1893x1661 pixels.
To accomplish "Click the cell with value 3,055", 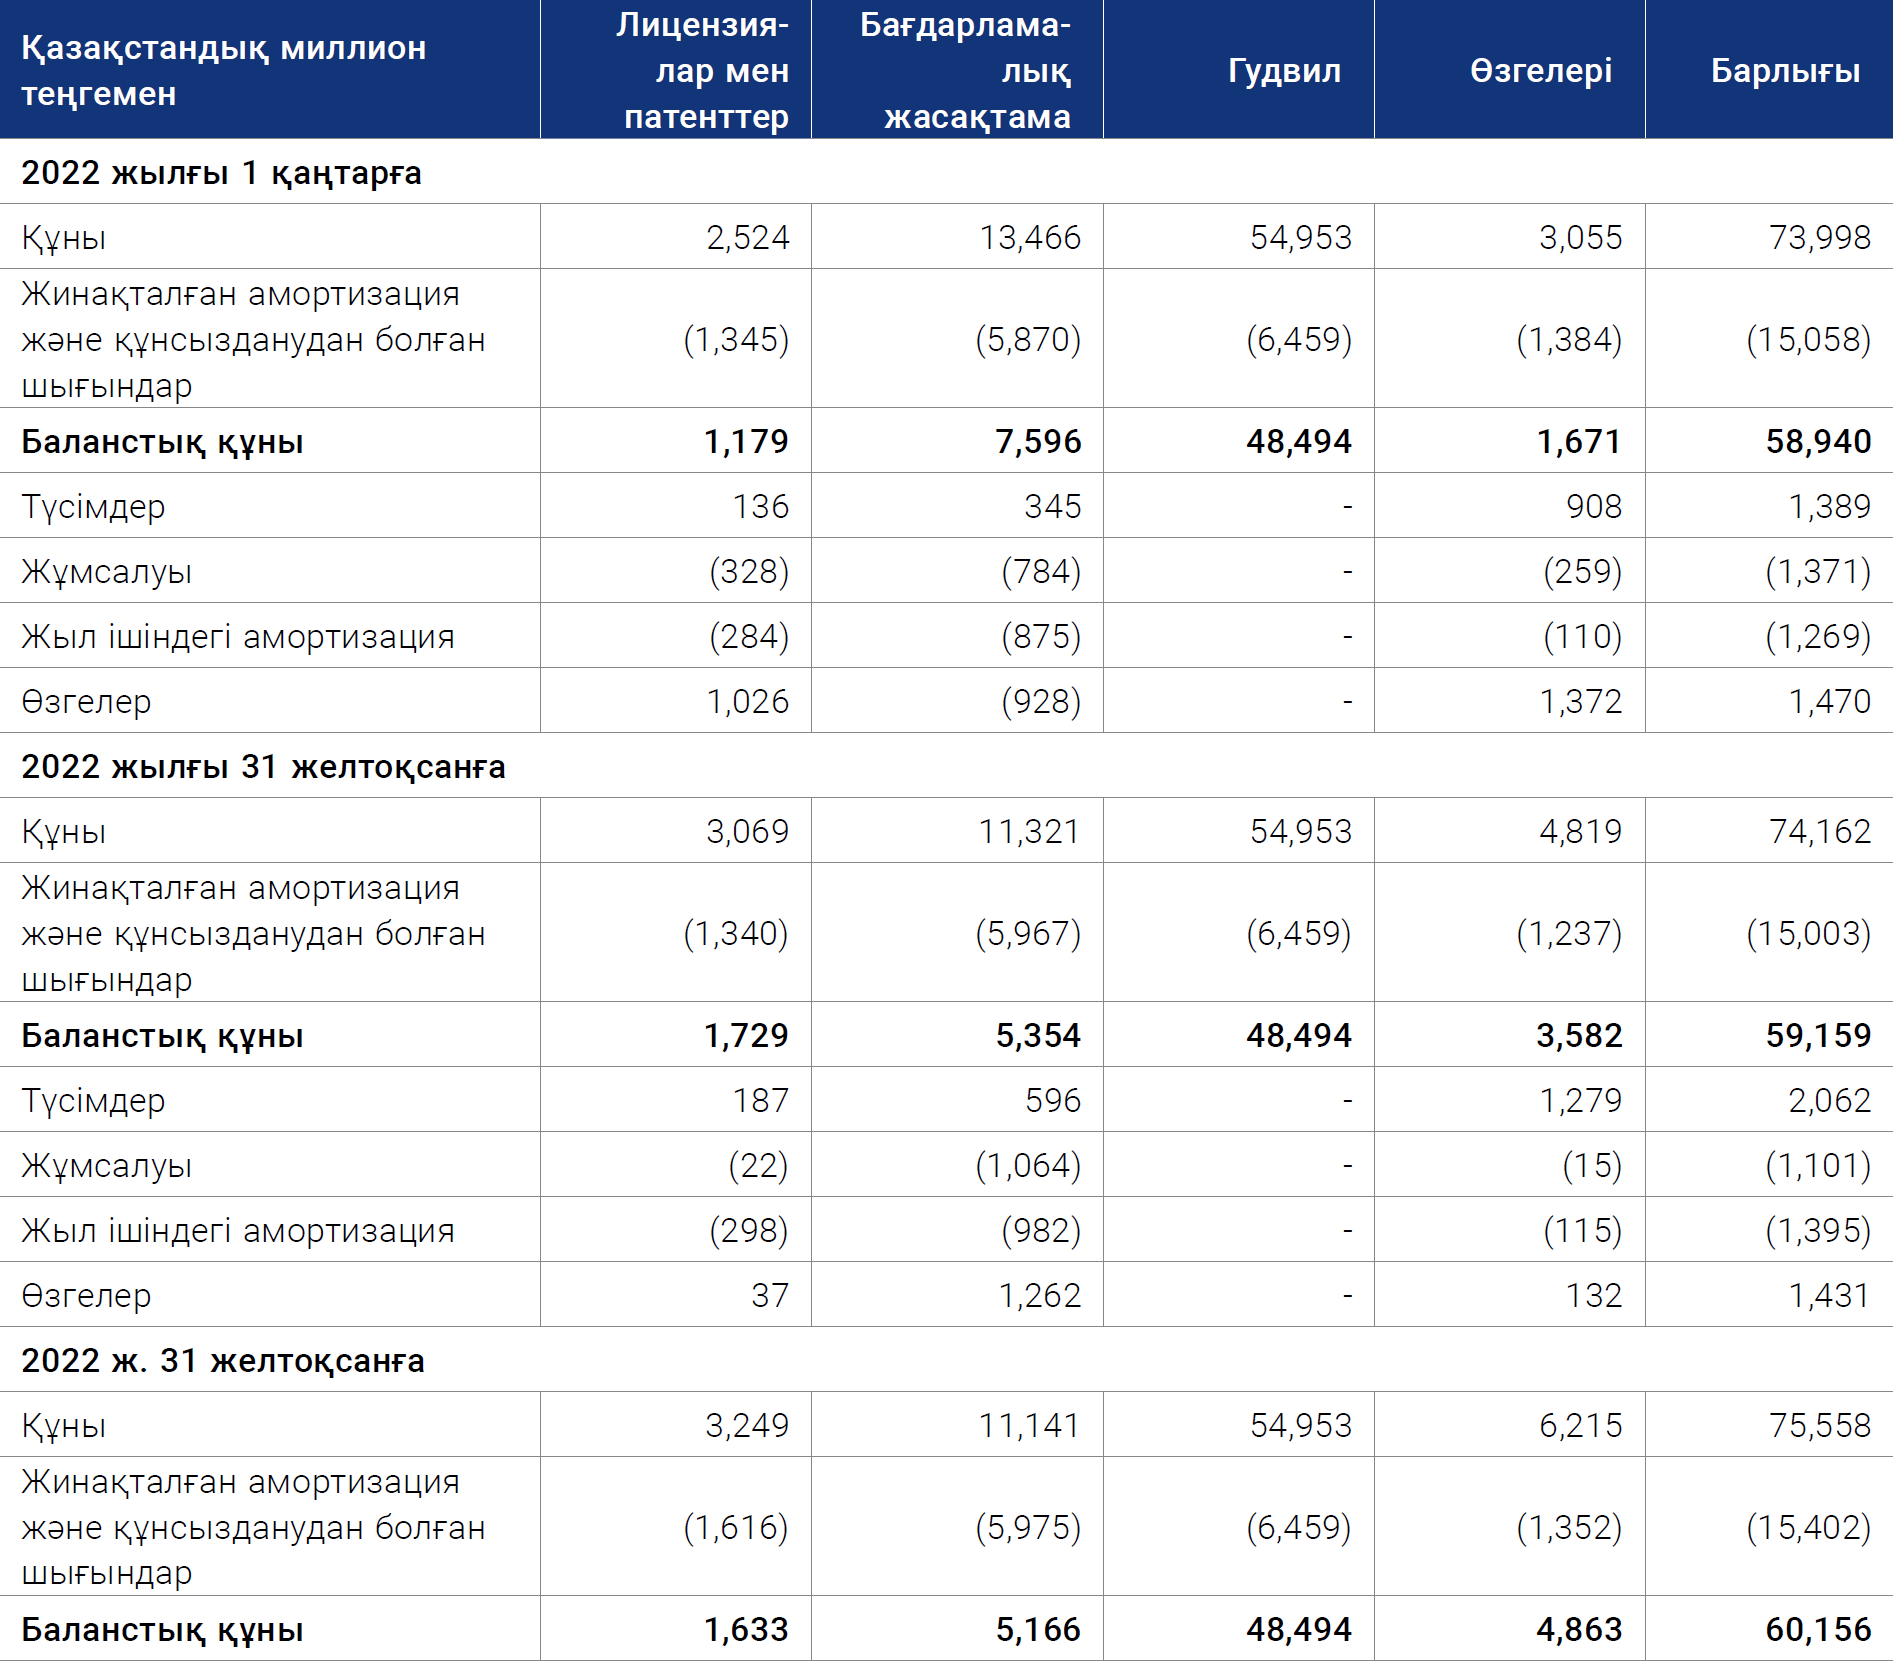I will click(x=1580, y=237).
